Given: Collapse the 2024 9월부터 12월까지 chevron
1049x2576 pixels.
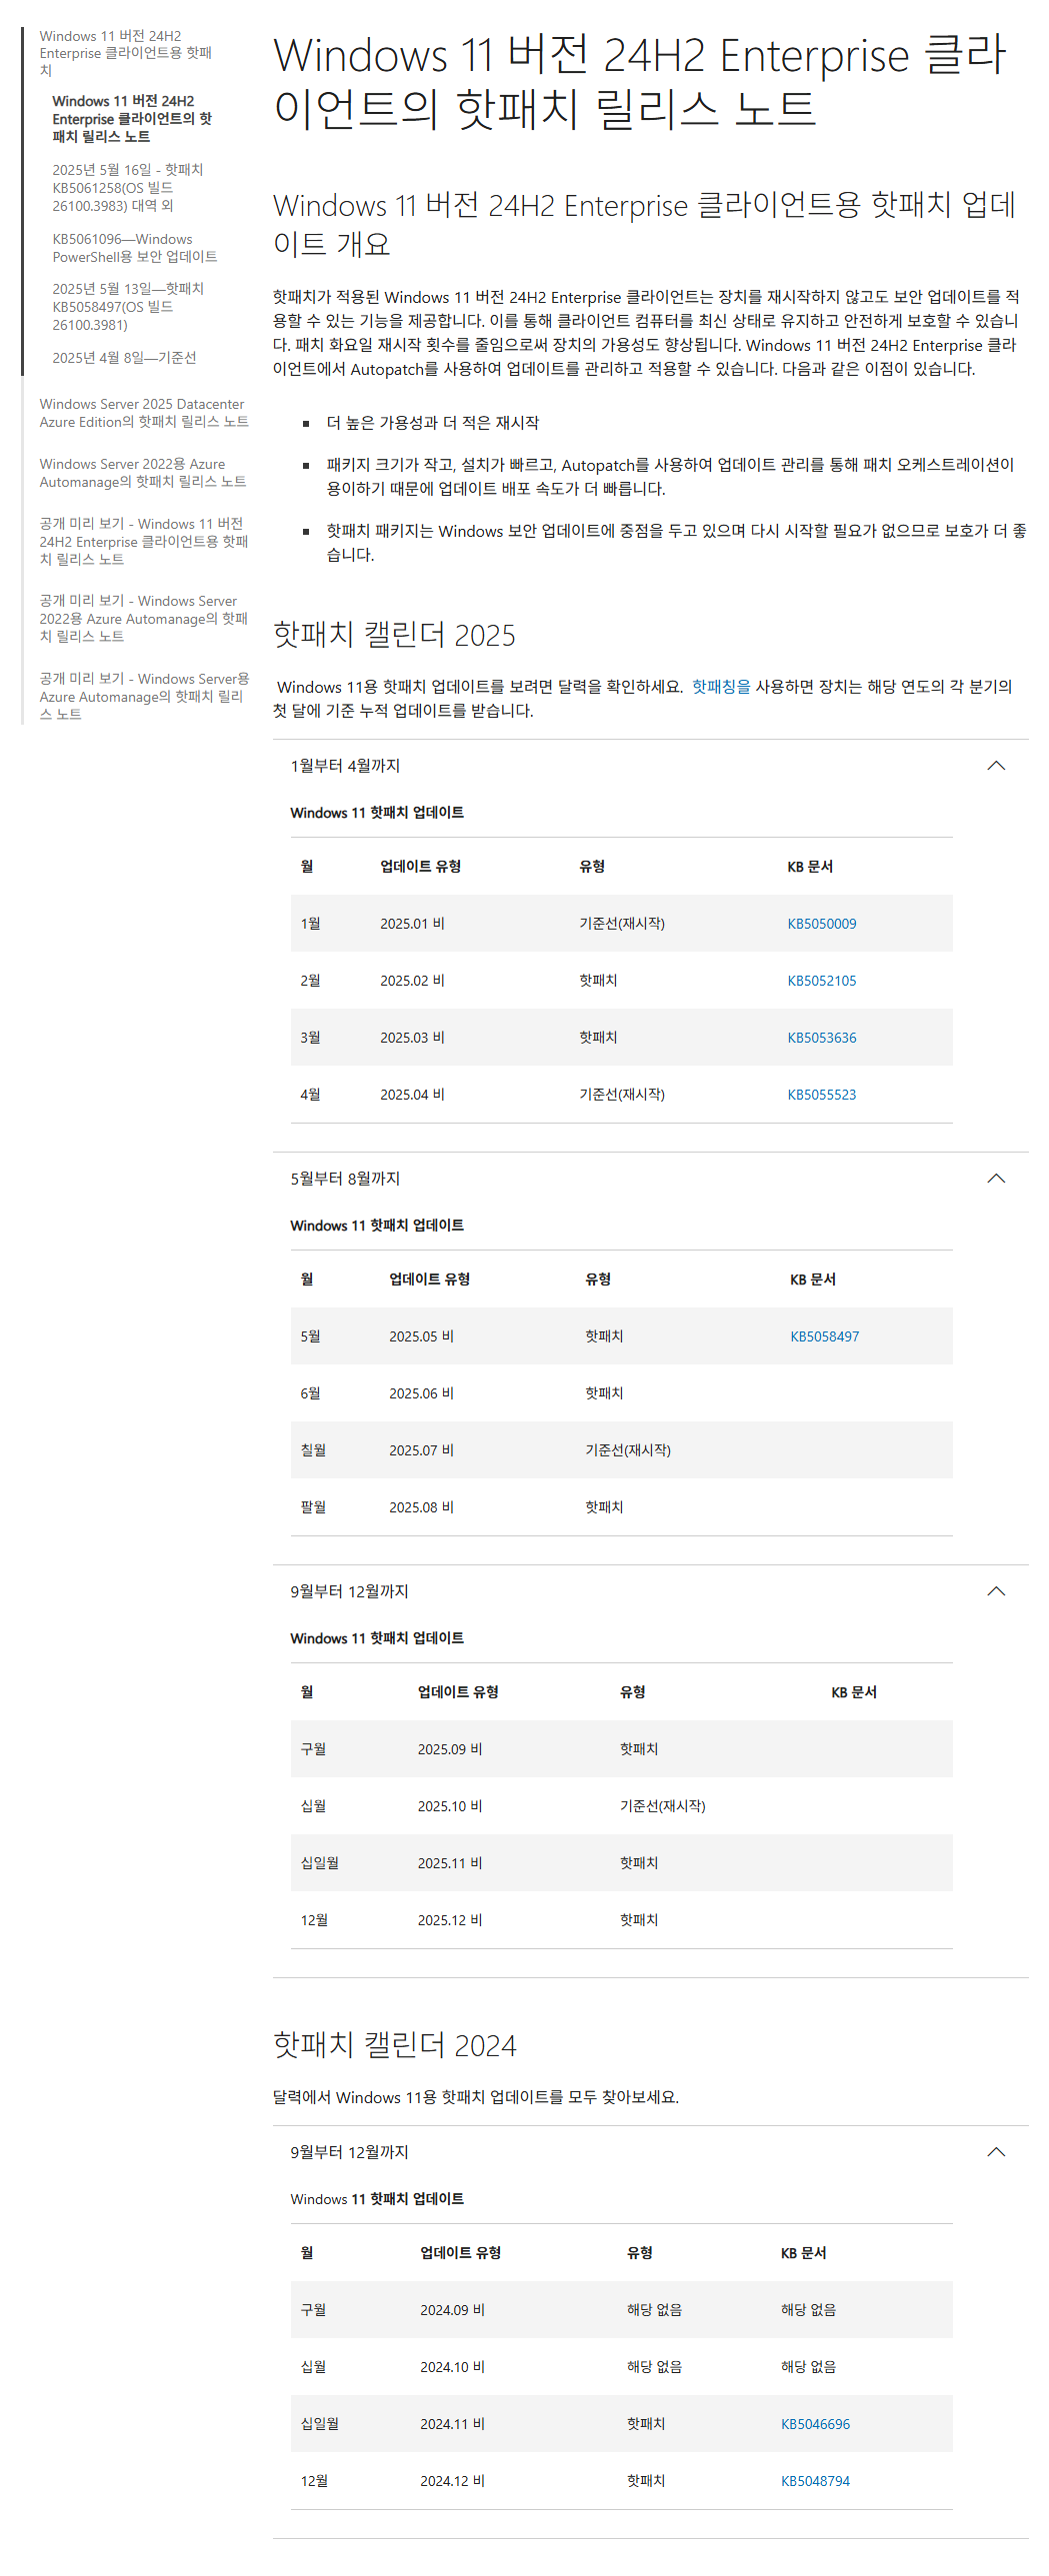Looking at the screenshot, I should (995, 2152).
